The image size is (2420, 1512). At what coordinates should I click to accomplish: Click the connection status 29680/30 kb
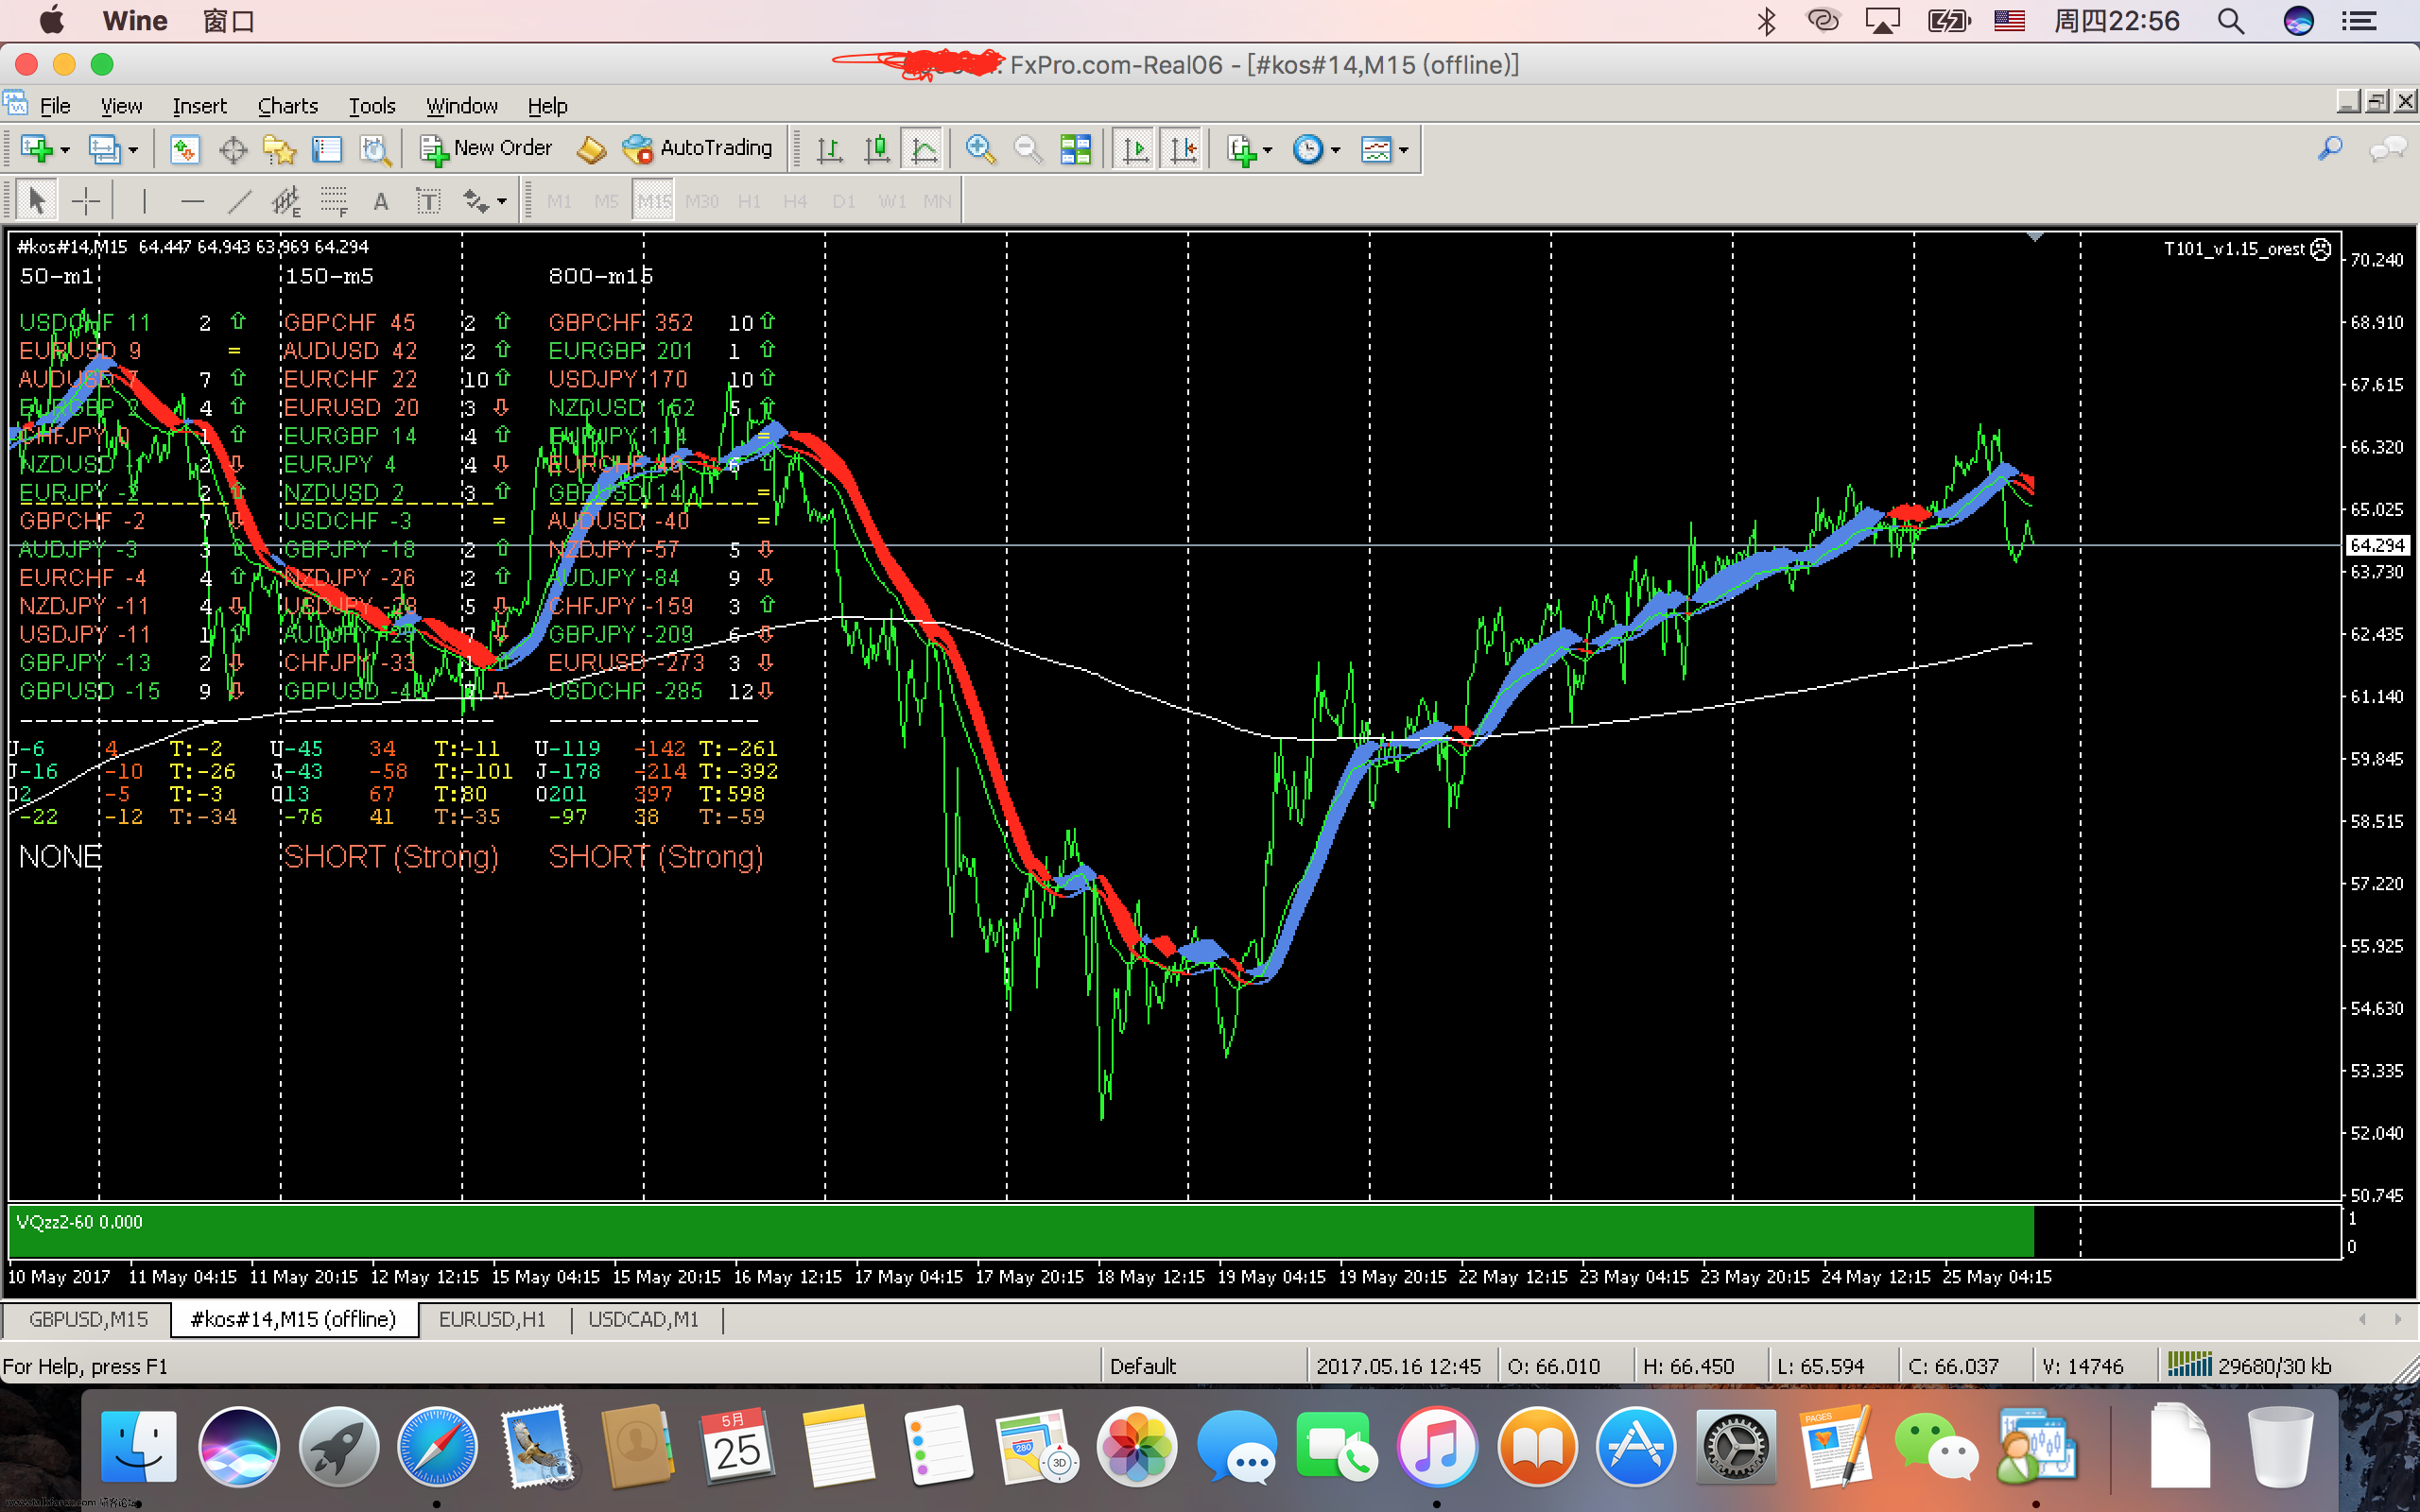click(2250, 1365)
